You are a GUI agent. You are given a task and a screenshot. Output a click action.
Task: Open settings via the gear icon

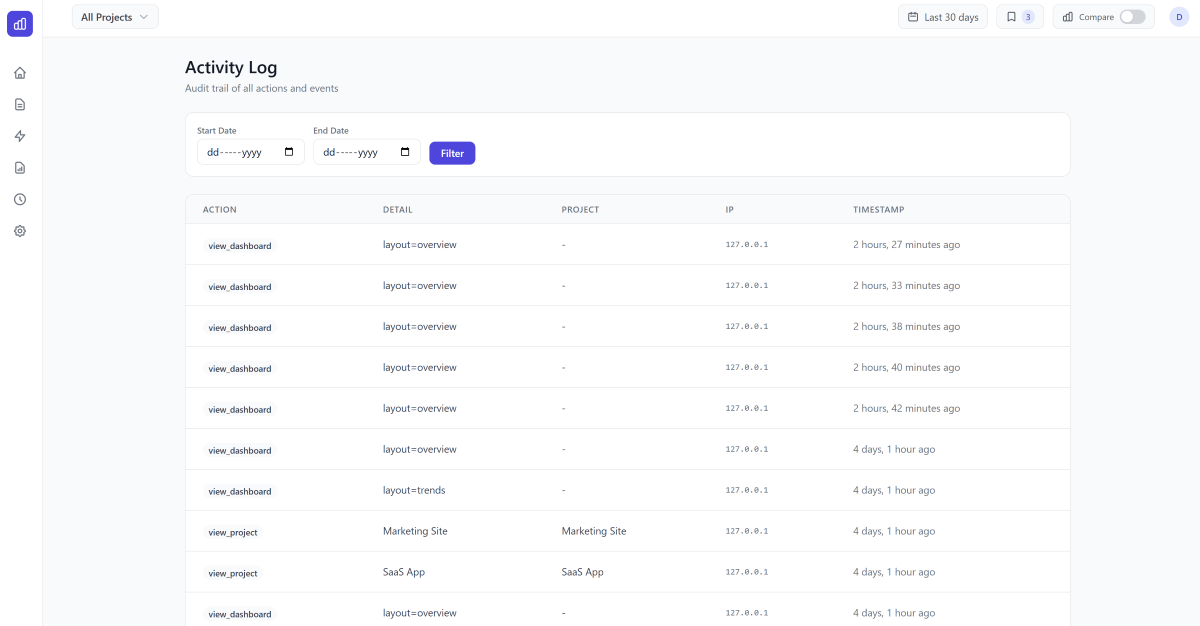20,231
